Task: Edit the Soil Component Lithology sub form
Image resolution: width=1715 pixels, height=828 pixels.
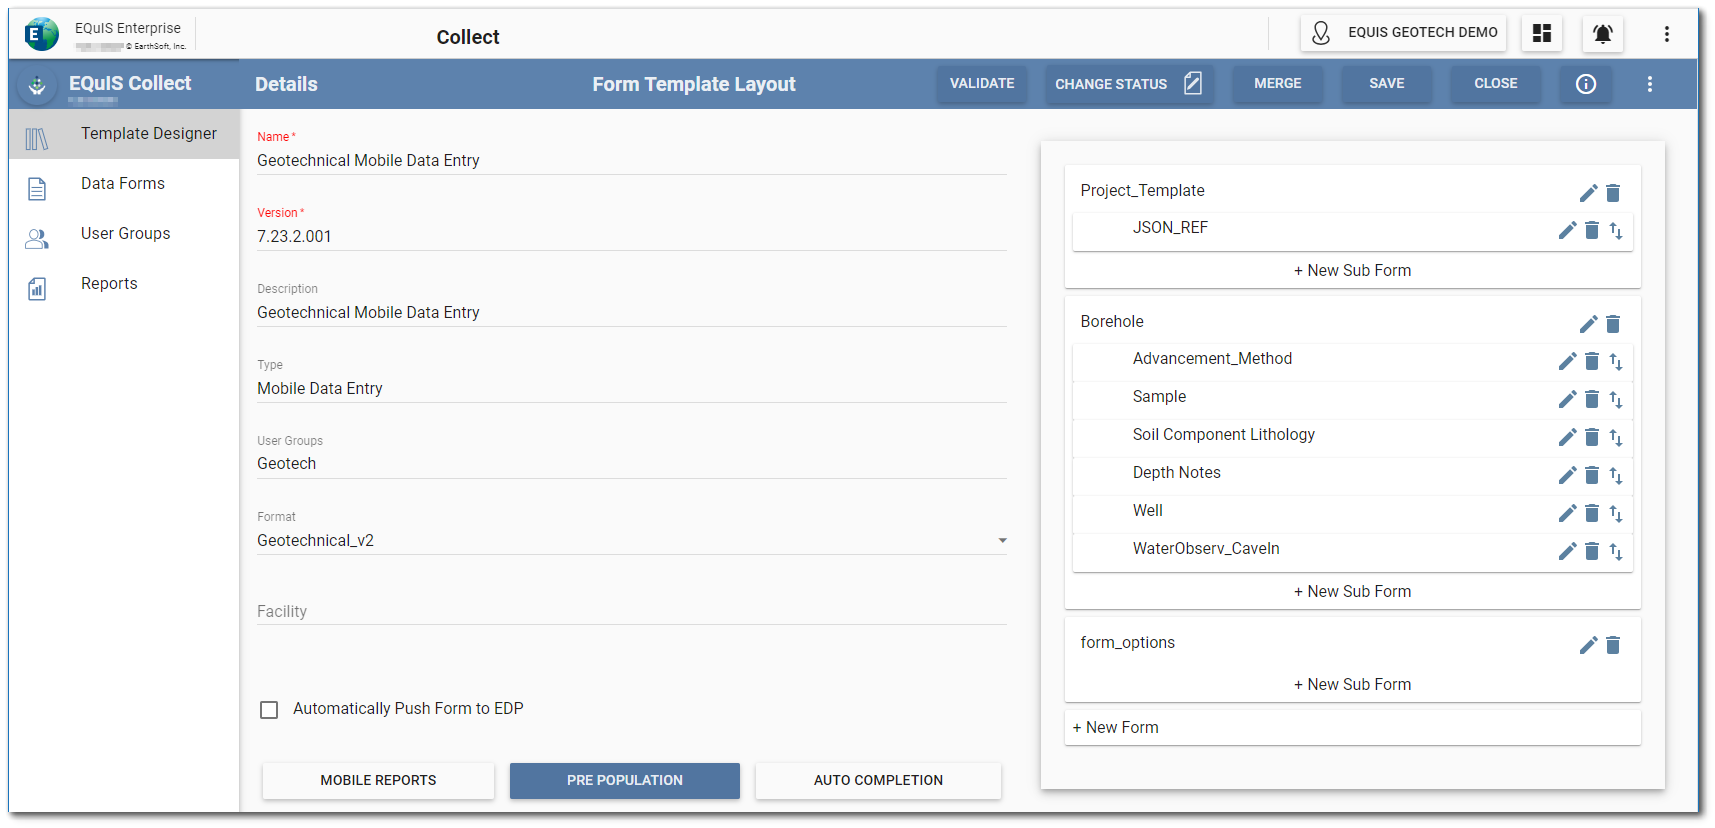Action: 1567,437
